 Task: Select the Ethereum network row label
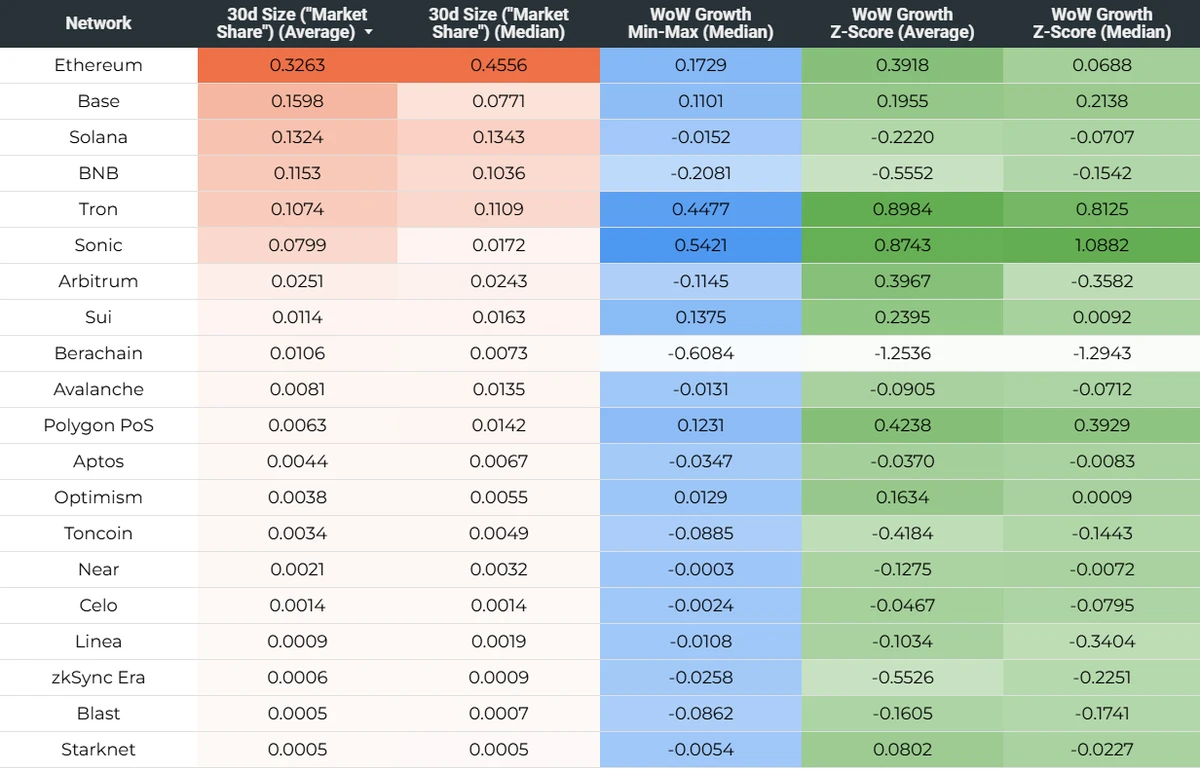pos(98,65)
